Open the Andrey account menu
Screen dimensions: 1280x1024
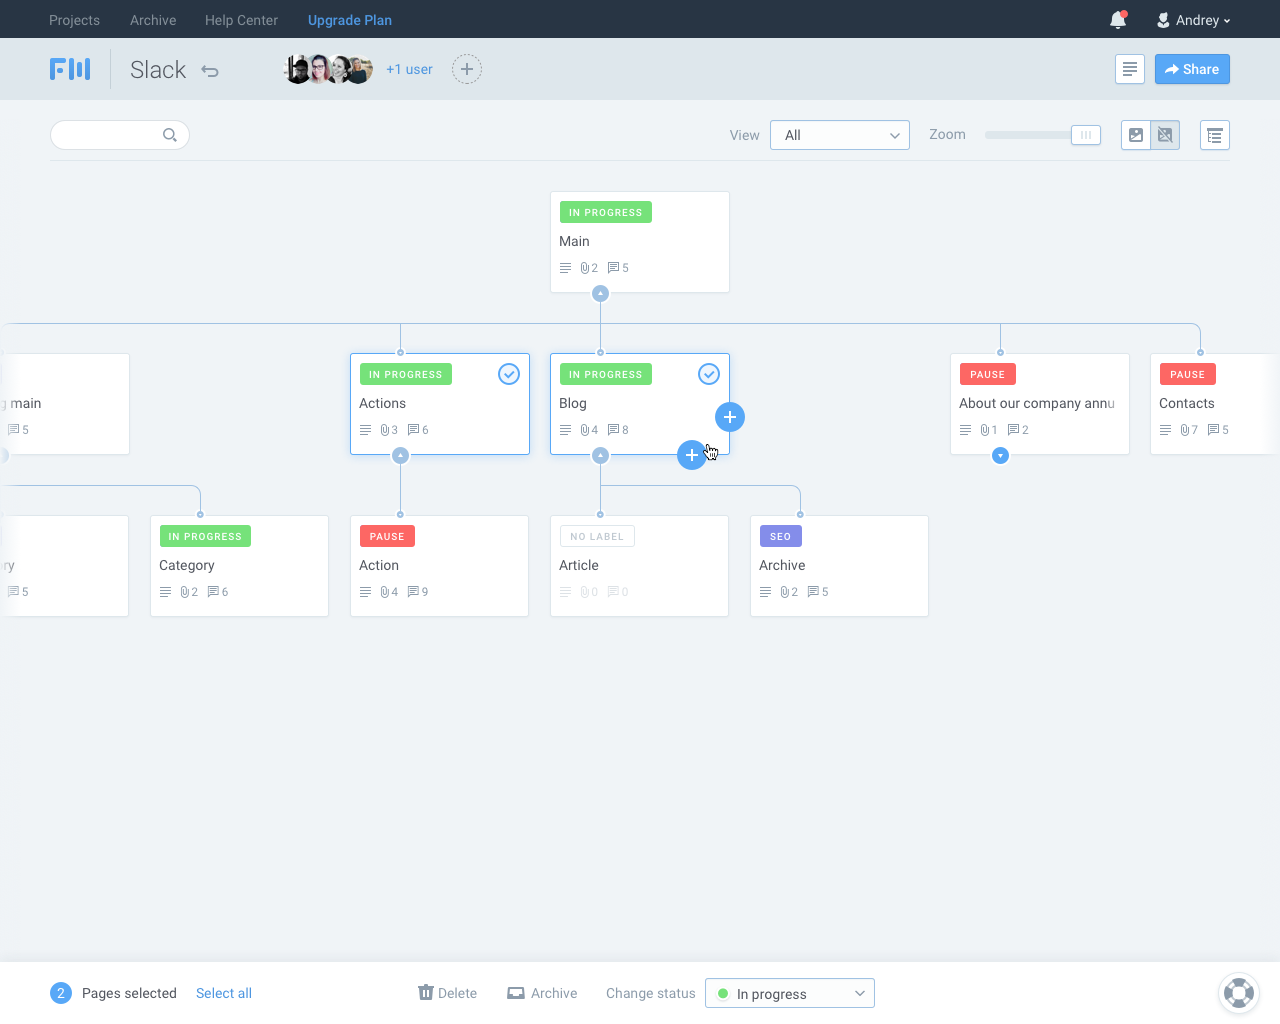(1193, 20)
